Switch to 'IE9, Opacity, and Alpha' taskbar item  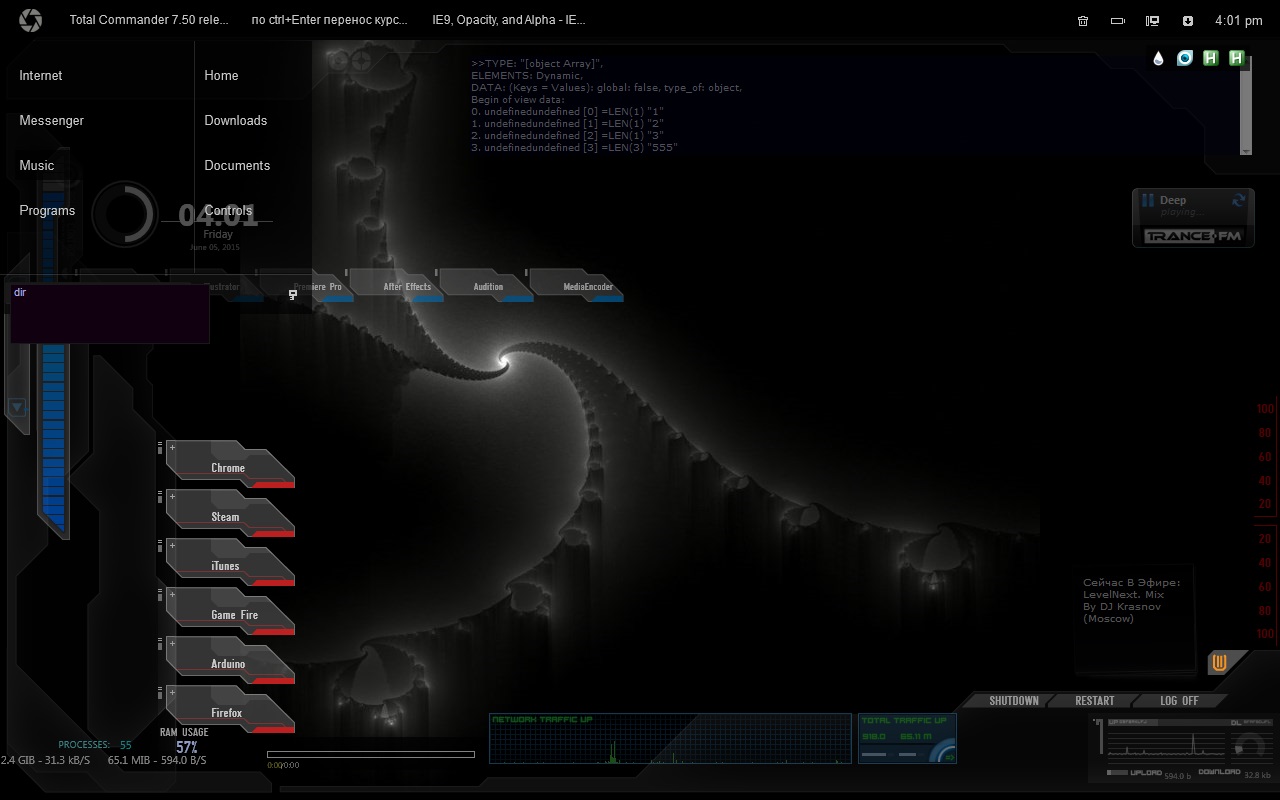coord(509,20)
